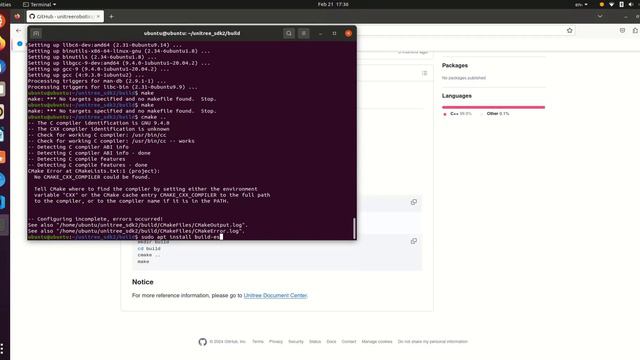Click the Packages heading in the sidebar

pyautogui.click(x=455, y=65)
